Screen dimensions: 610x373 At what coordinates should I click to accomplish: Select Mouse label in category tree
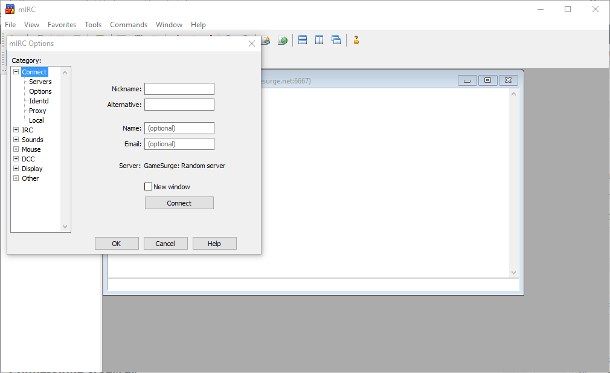pos(31,149)
